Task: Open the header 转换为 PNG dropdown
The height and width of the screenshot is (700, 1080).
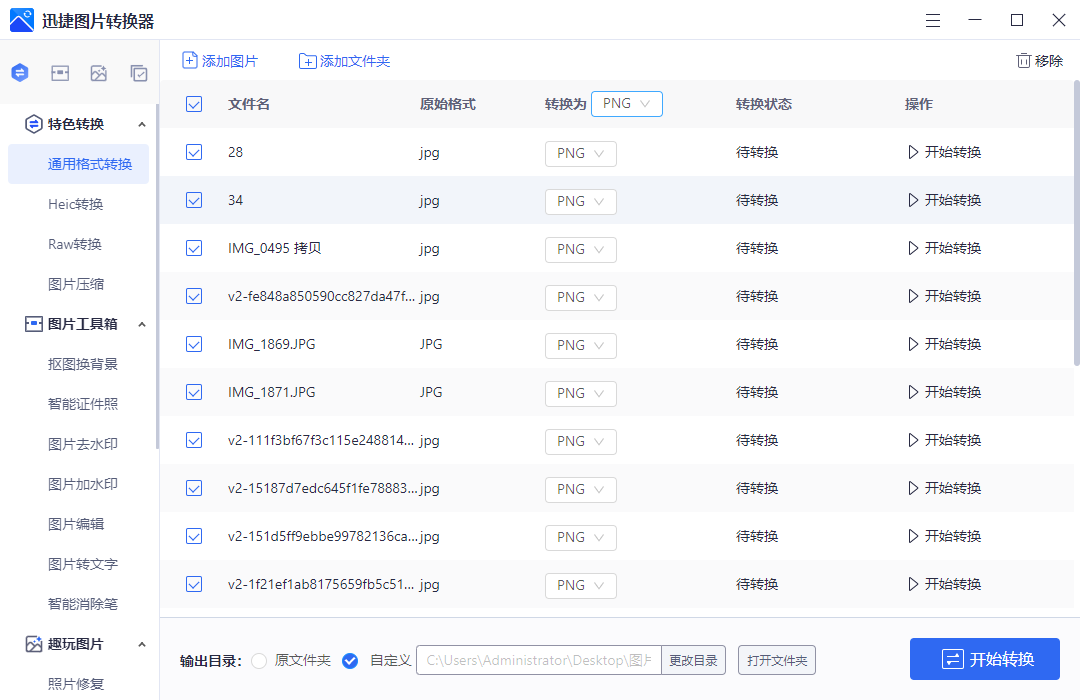Action: point(627,104)
